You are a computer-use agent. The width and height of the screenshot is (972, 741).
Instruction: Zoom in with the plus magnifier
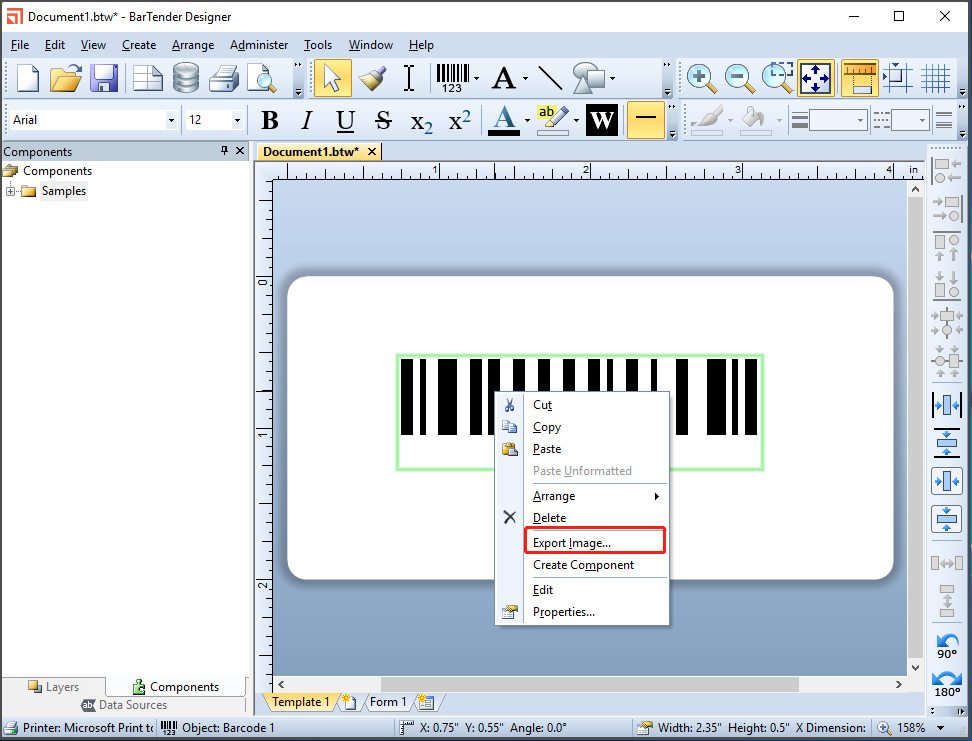[701, 78]
